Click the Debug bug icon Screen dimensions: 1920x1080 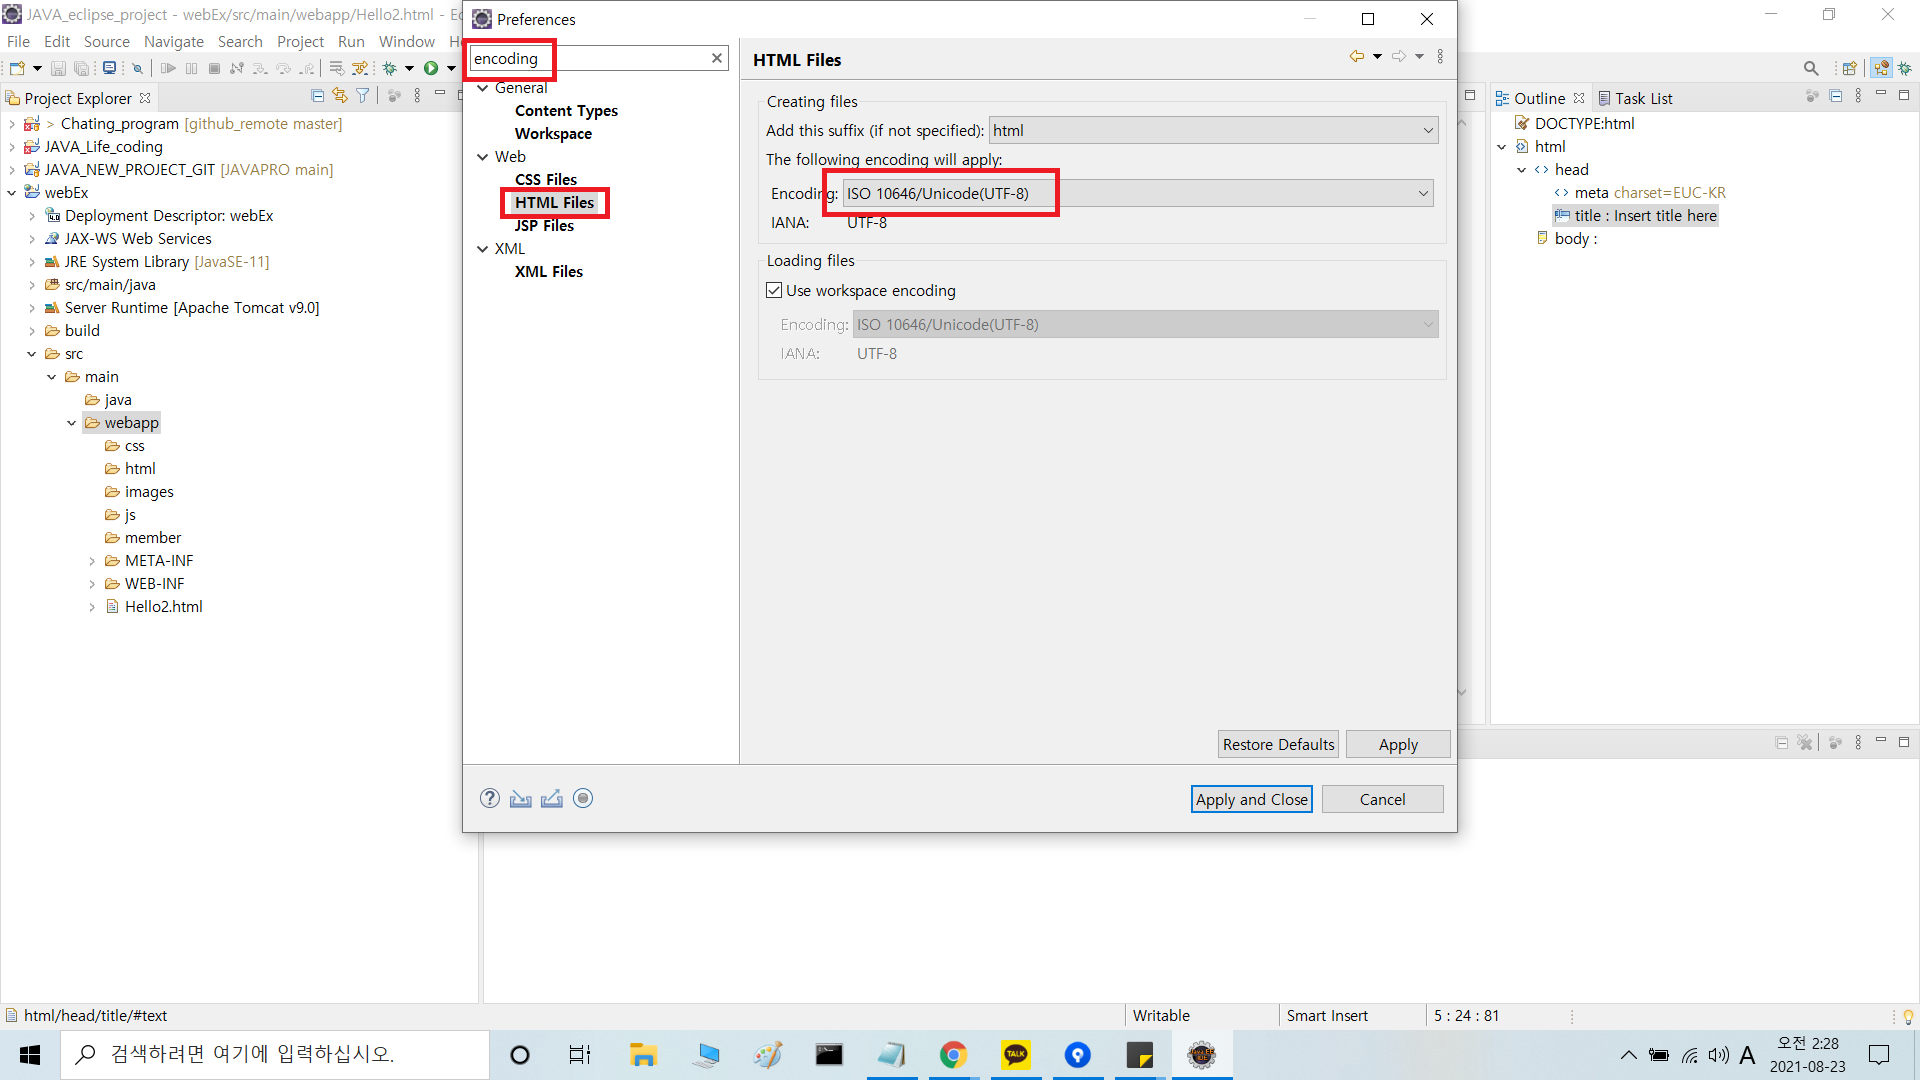(390, 68)
